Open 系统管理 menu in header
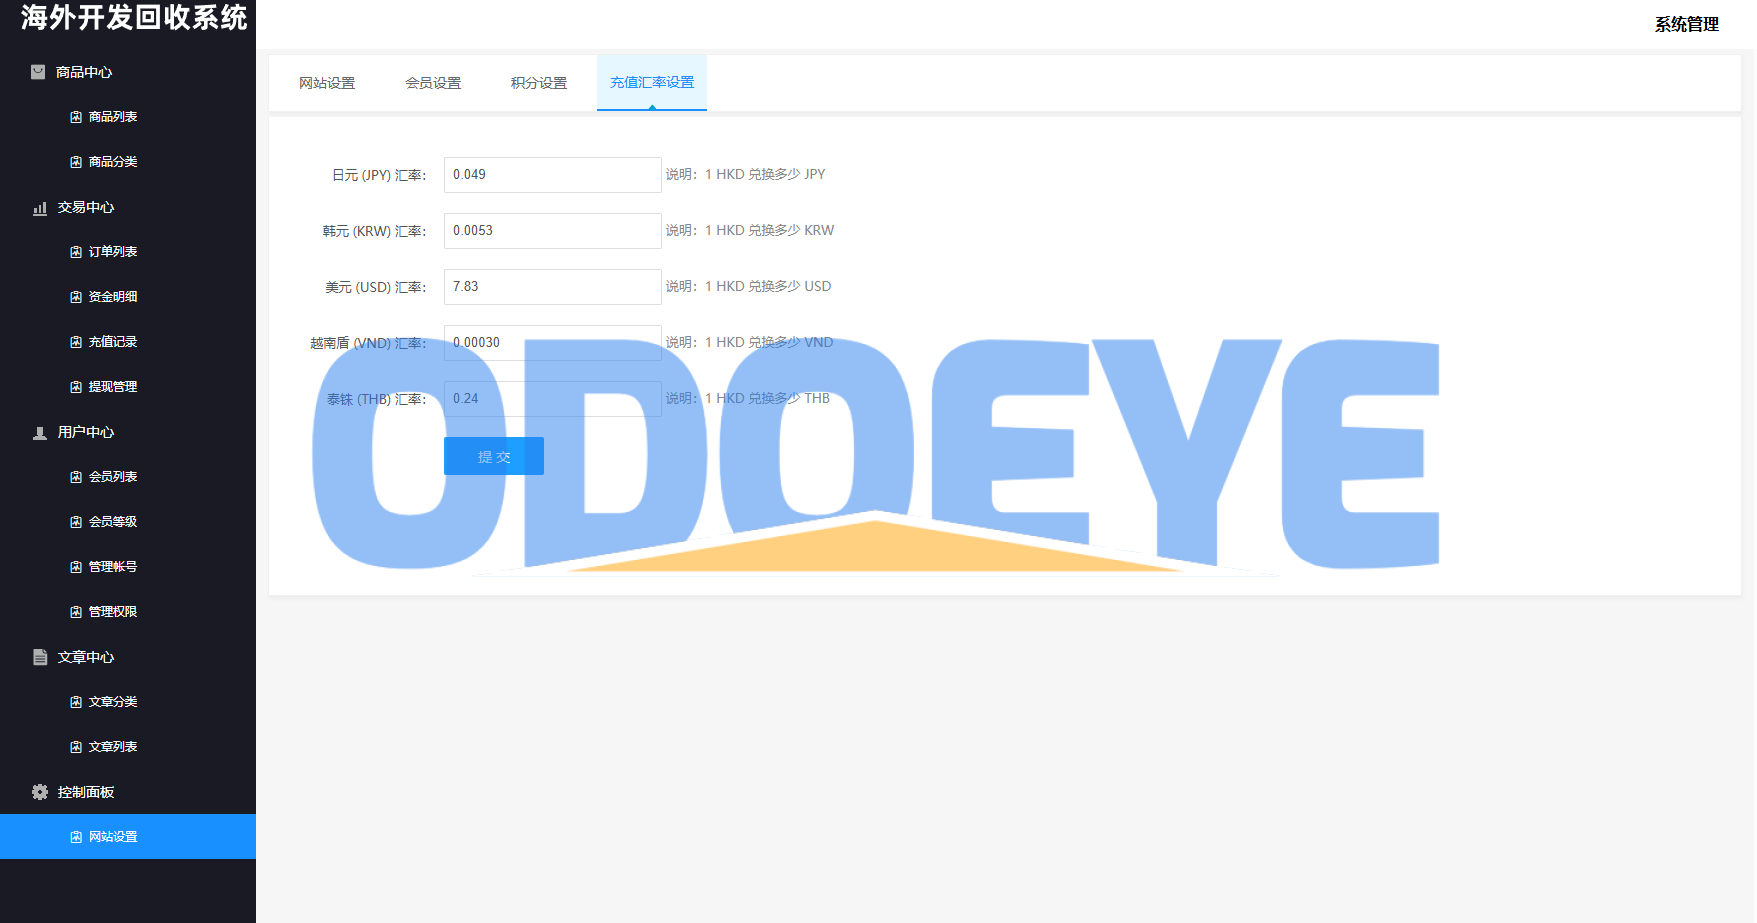Image resolution: width=1757 pixels, height=923 pixels. pos(1686,24)
